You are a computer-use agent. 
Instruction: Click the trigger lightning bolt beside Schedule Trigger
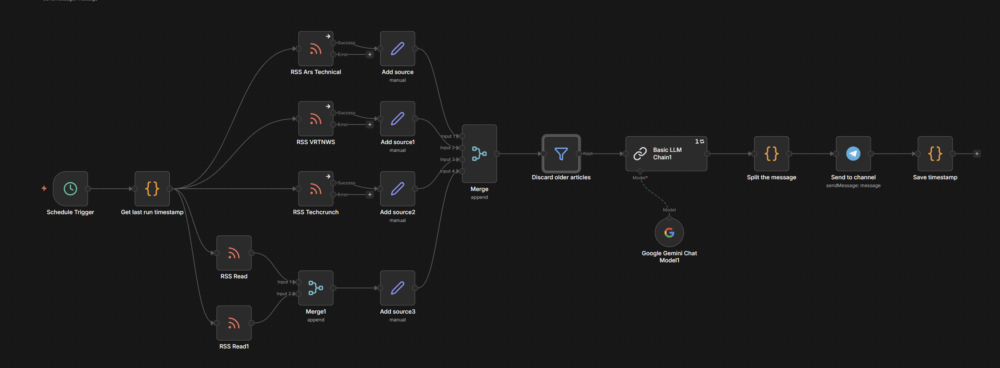click(x=44, y=189)
